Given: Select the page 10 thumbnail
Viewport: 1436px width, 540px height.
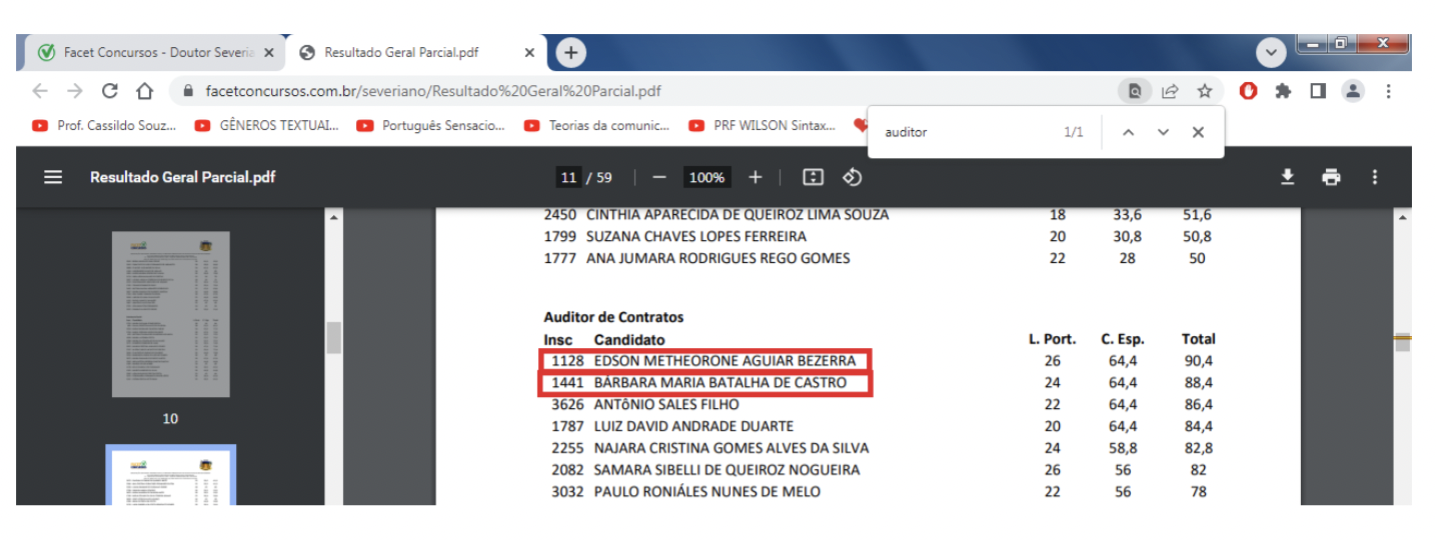Looking at the screenshot, I should point(170,315).
